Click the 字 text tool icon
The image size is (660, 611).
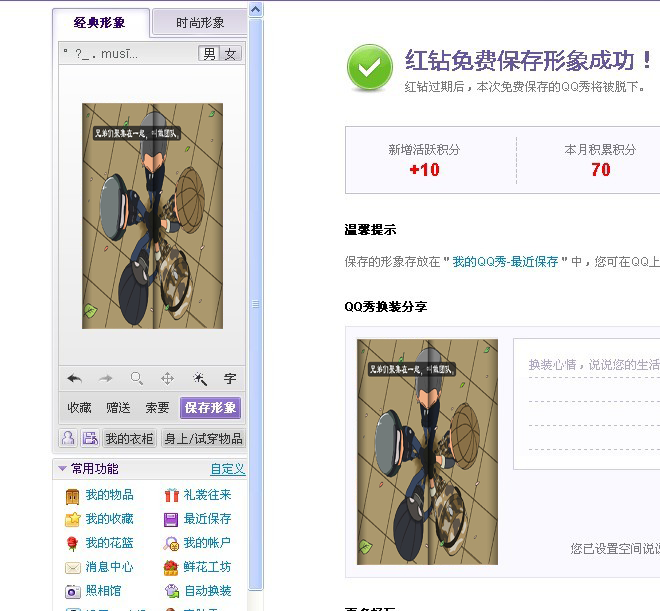230,379
